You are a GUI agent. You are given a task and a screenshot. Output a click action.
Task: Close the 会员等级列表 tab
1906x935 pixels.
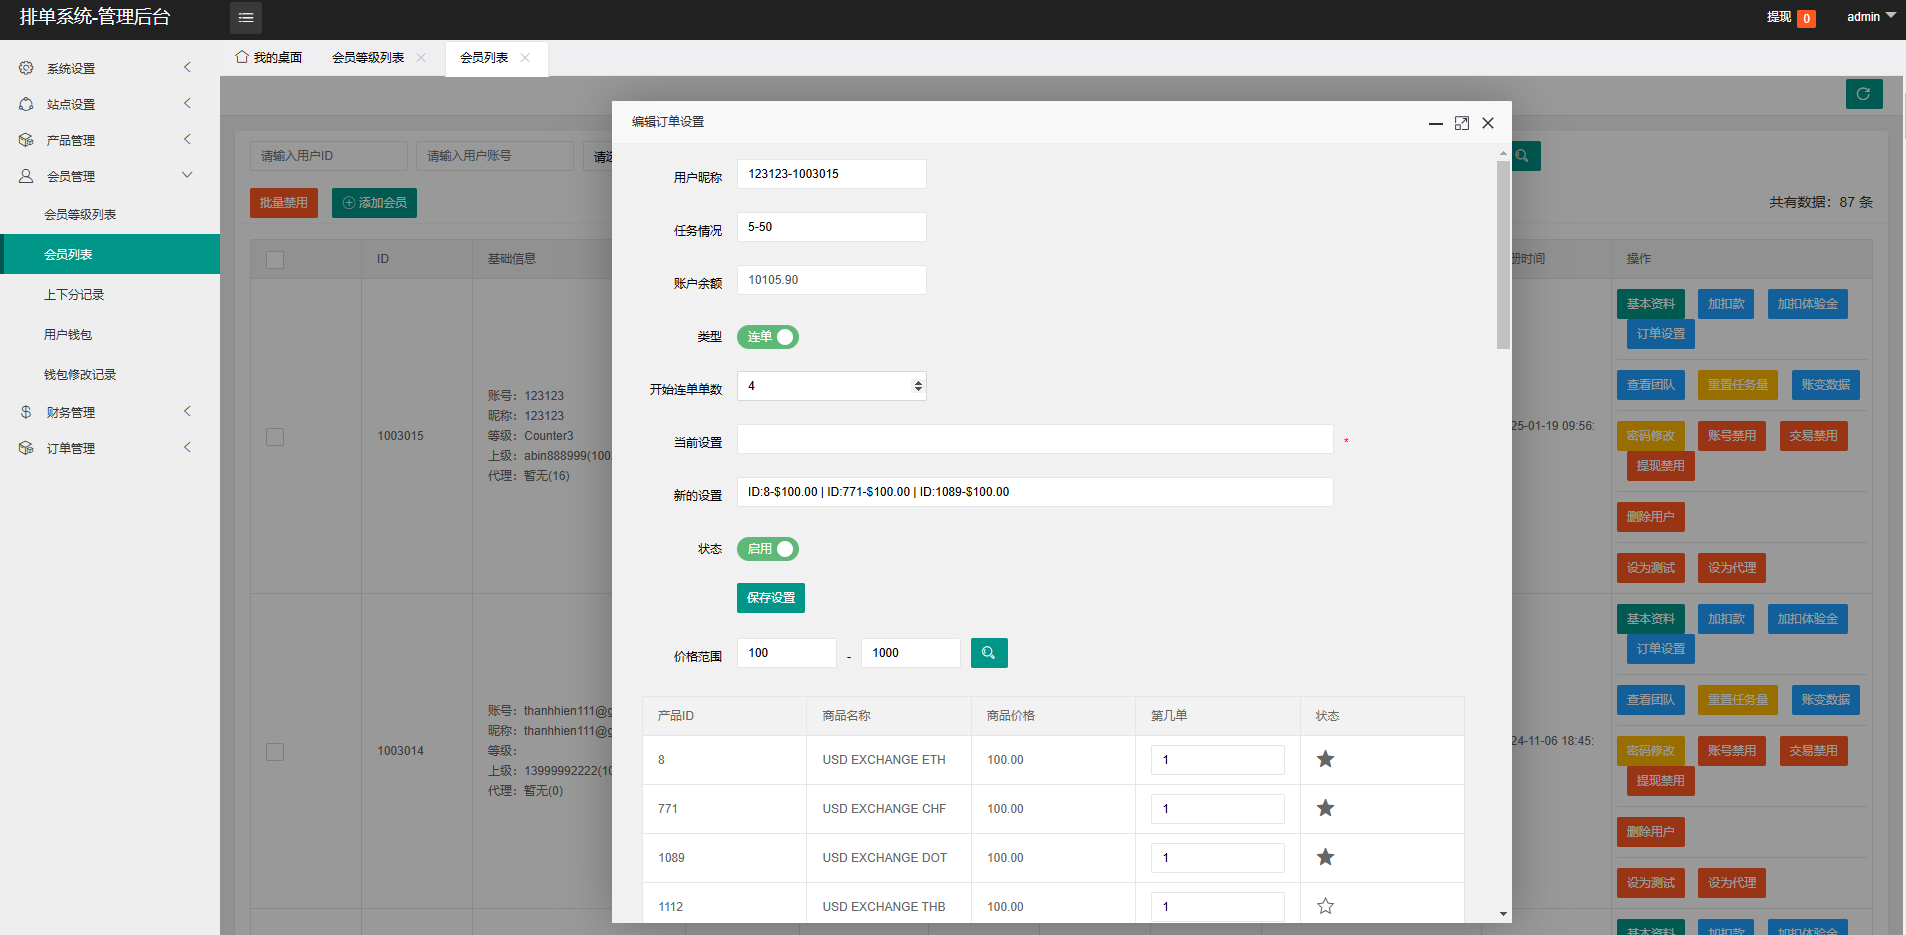pos(421,58)
